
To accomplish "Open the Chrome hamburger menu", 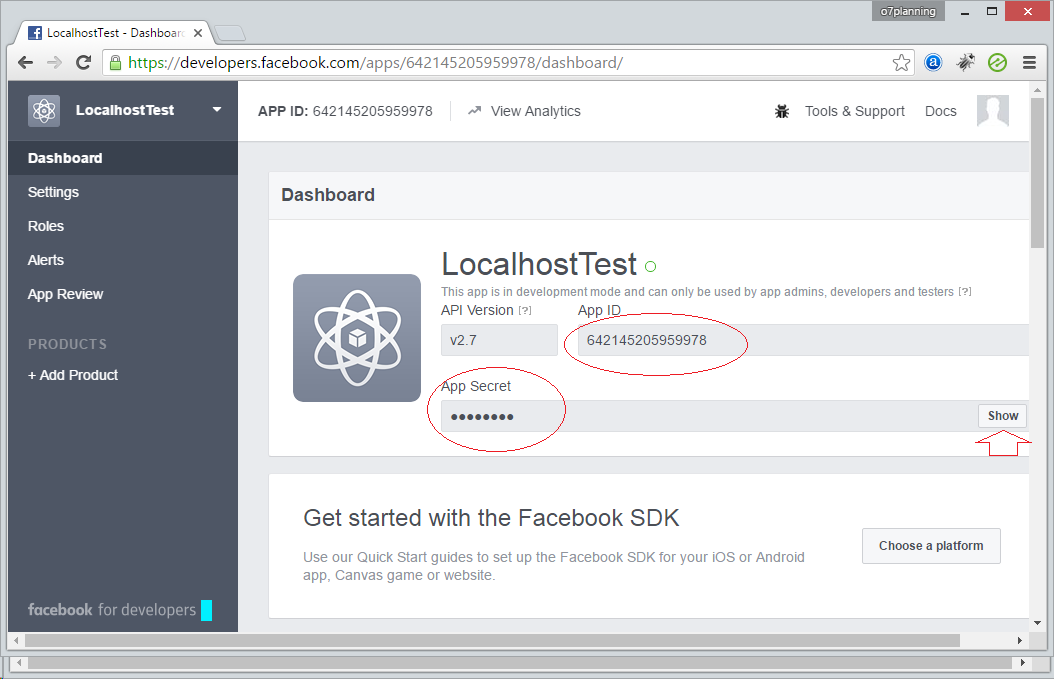I will [x=1029, y=63].
